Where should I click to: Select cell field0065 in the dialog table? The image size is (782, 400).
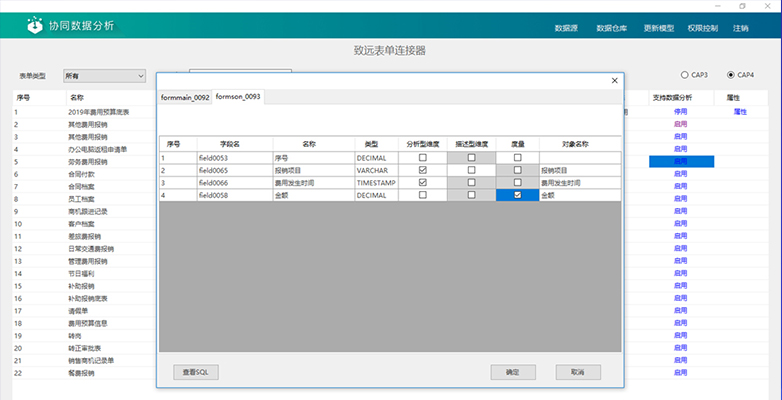[x=235, y=170]
